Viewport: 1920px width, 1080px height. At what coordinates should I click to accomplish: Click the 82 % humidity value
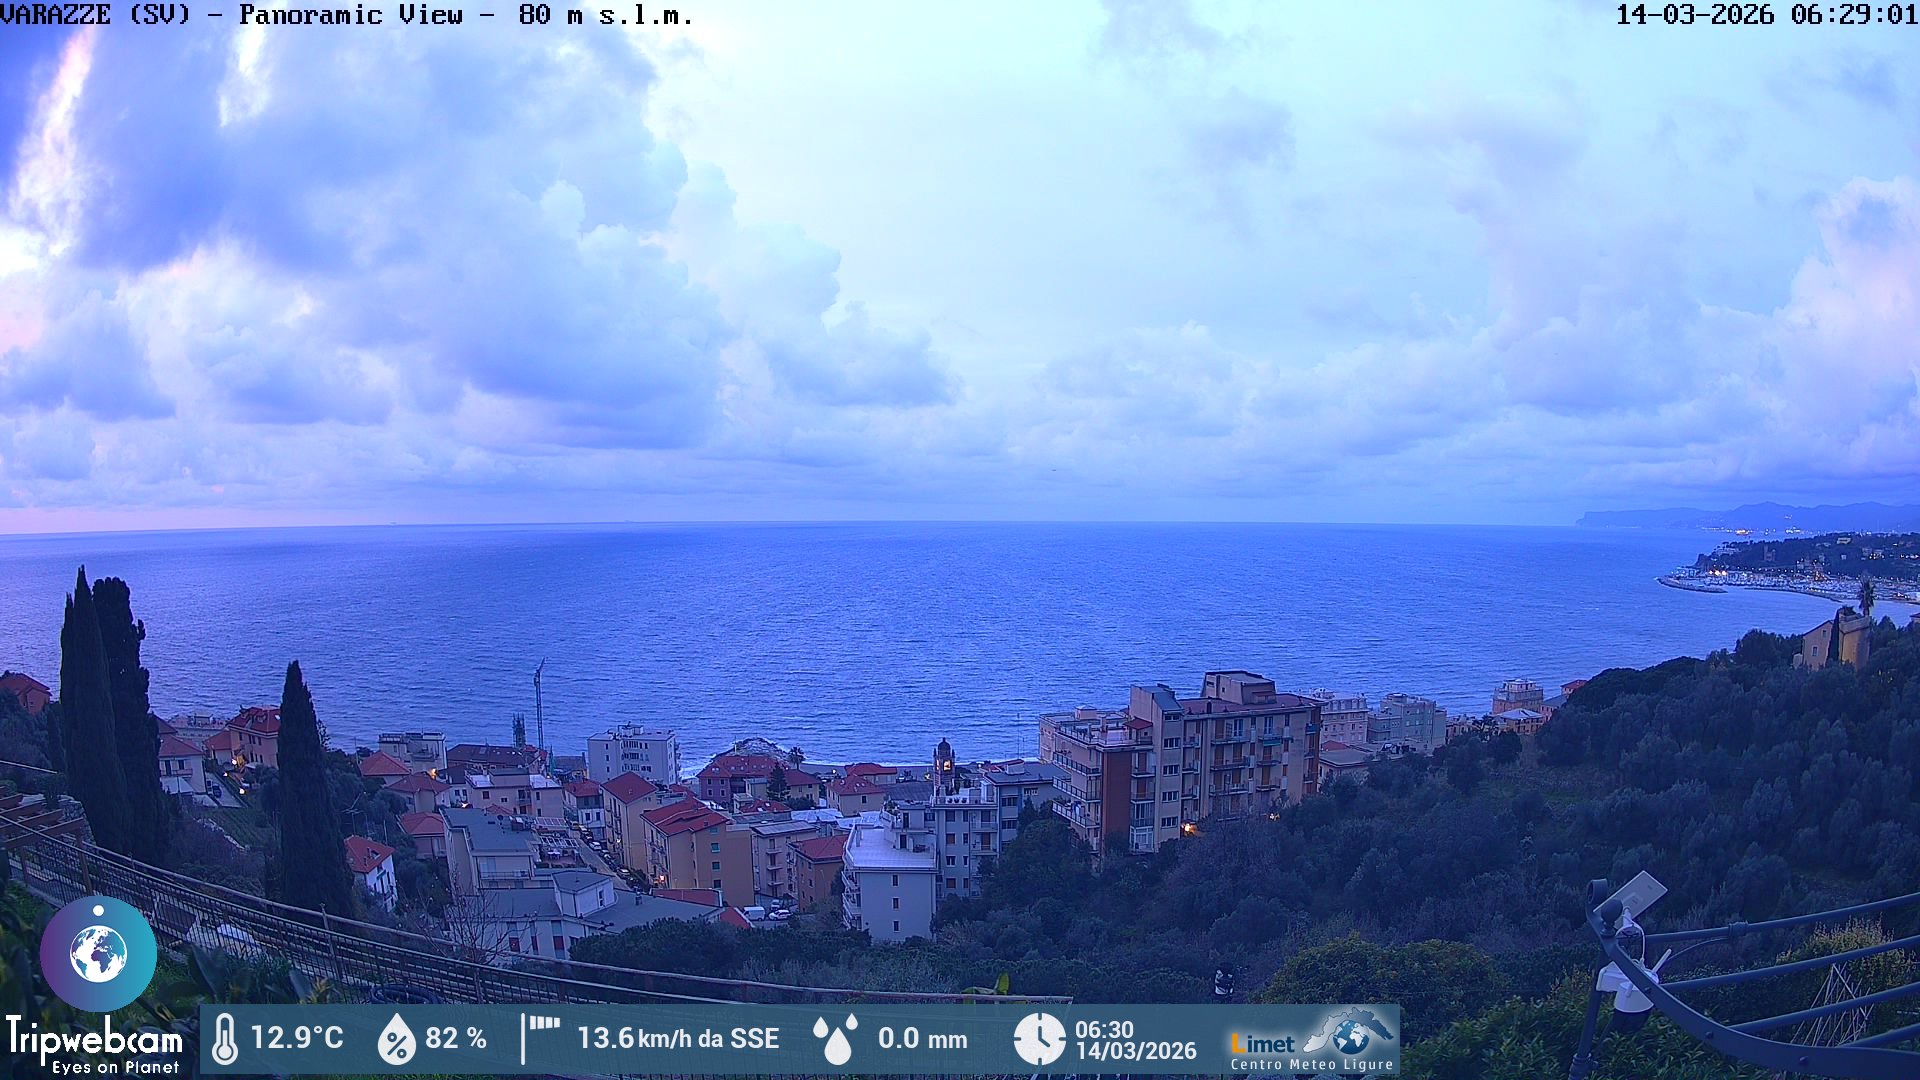(456, 1039)
